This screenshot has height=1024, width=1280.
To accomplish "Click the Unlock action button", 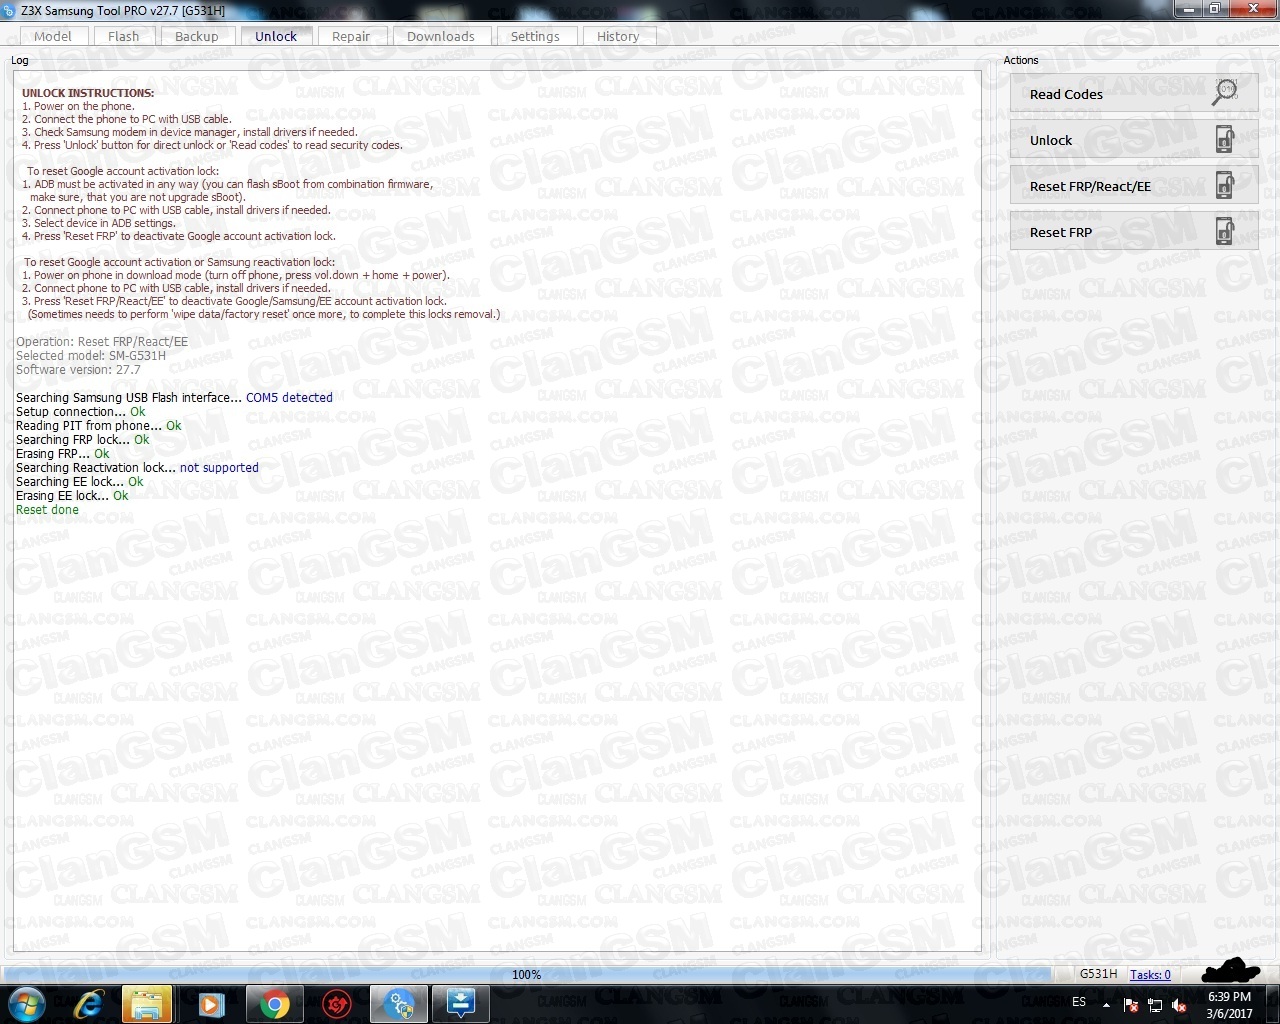I will [1134, 140].
